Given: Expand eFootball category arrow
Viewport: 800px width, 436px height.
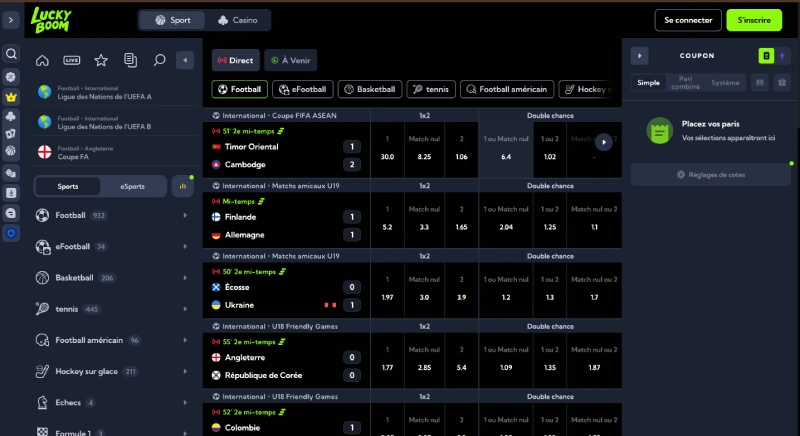Looking at the screenshot, I should pos(185,247).
